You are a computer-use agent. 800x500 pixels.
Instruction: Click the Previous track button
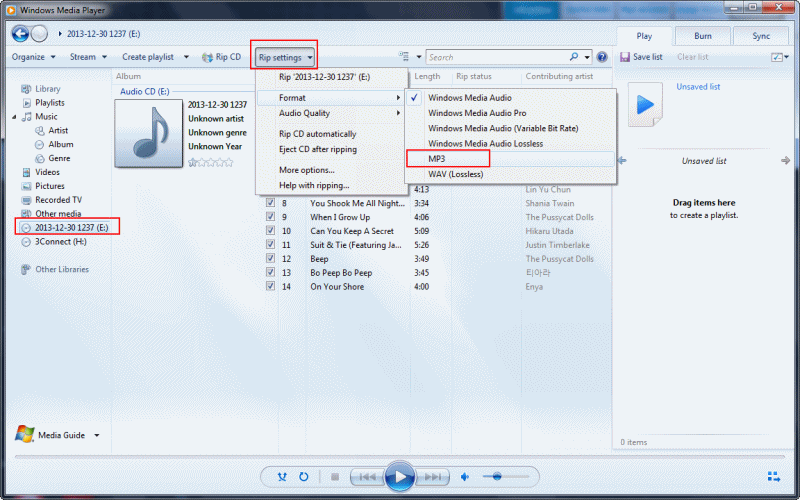pos(367,477)
